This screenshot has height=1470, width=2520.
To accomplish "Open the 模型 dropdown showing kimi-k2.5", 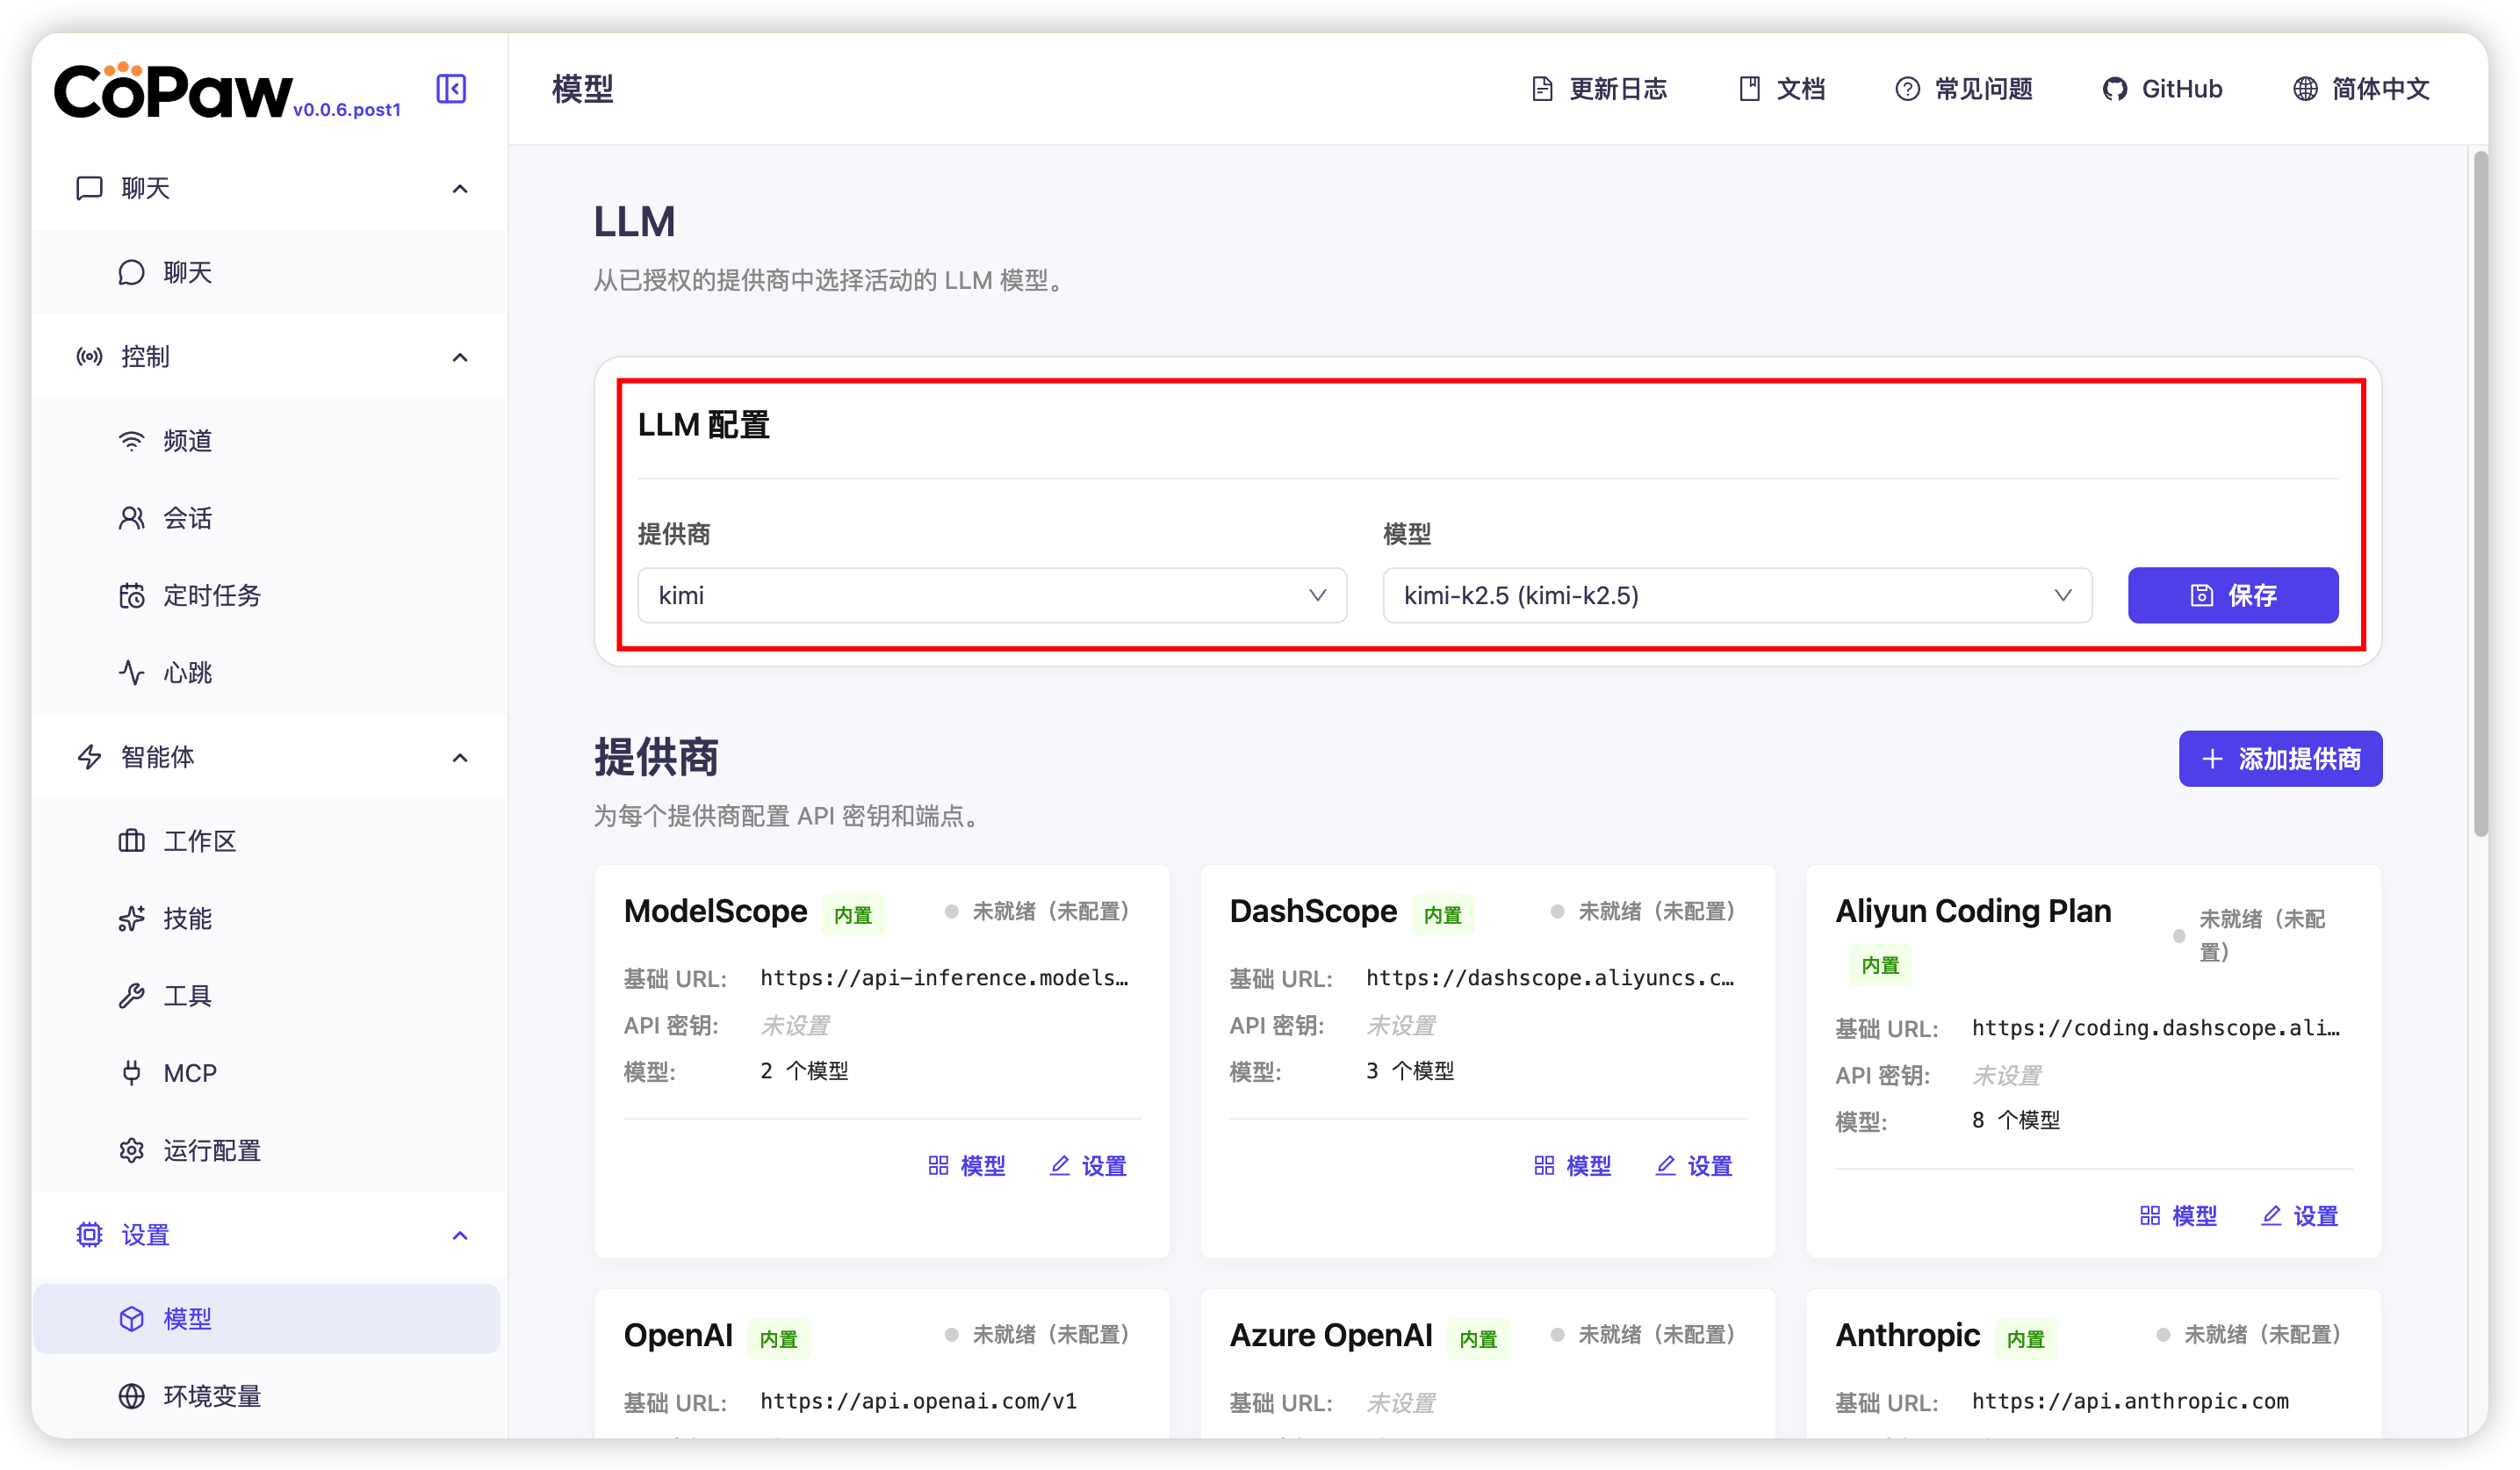I will point(1736,596).
